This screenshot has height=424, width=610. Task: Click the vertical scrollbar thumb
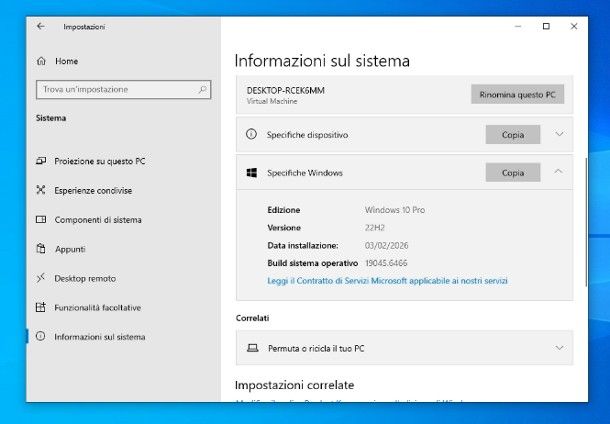pos(586,222)
